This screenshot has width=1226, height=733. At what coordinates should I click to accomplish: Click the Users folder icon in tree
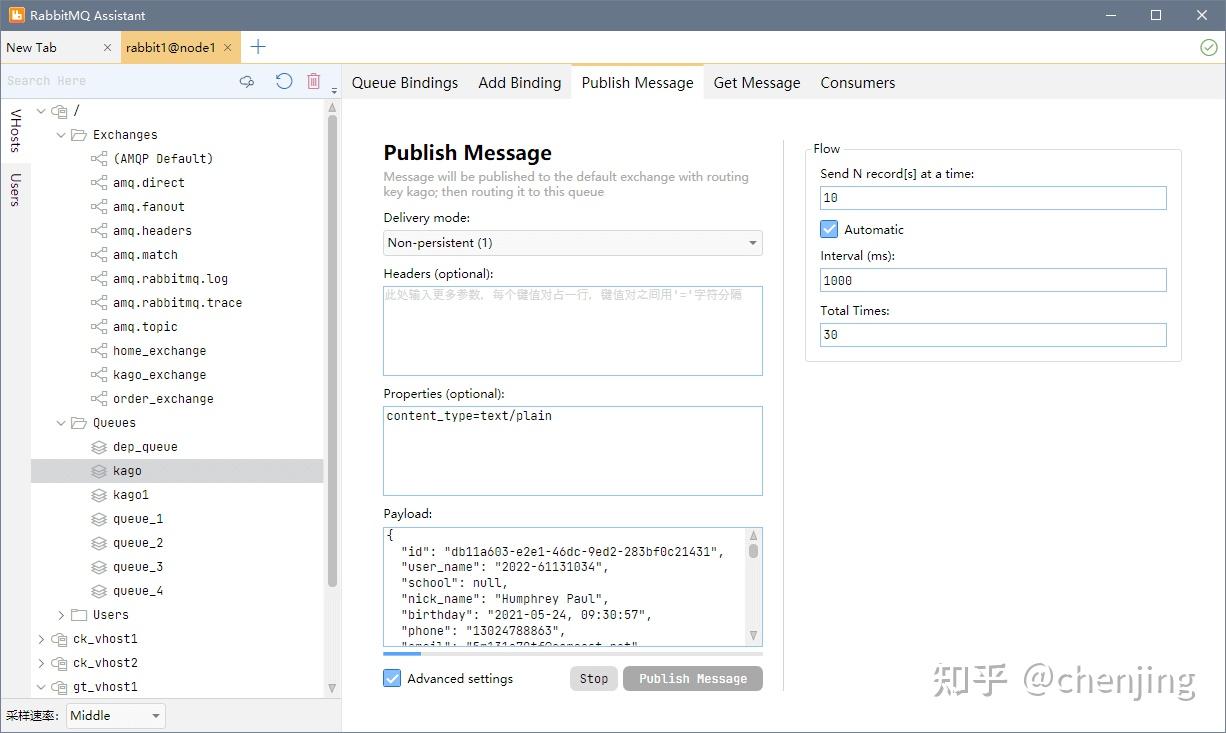coord(79,615)
